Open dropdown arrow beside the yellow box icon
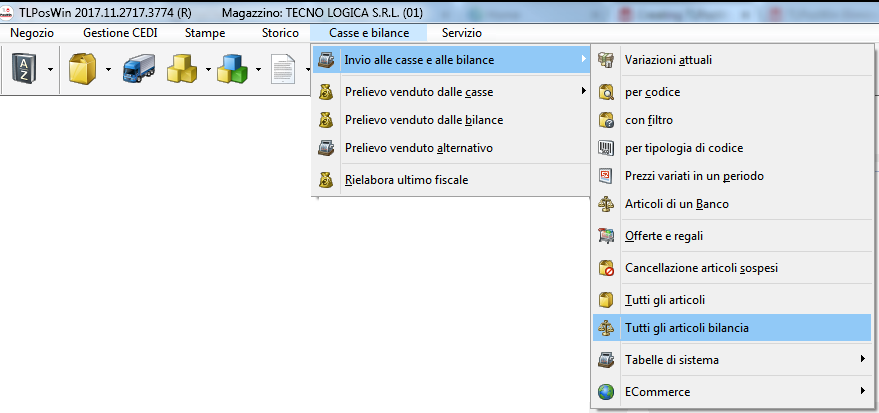This screenshot has height=413, width=879. [x=106, y=70]
